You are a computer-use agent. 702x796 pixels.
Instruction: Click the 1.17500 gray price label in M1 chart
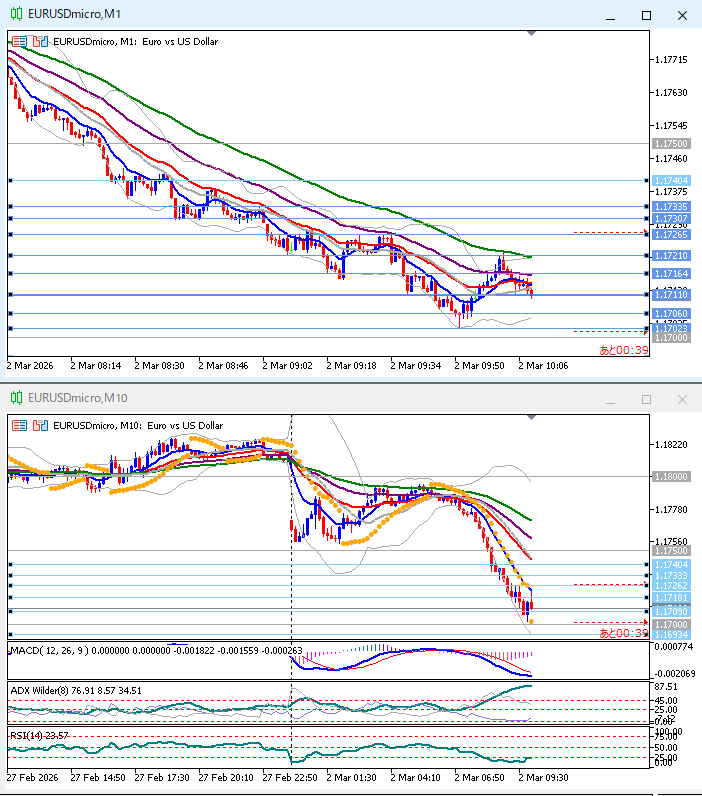click(670, 144)
